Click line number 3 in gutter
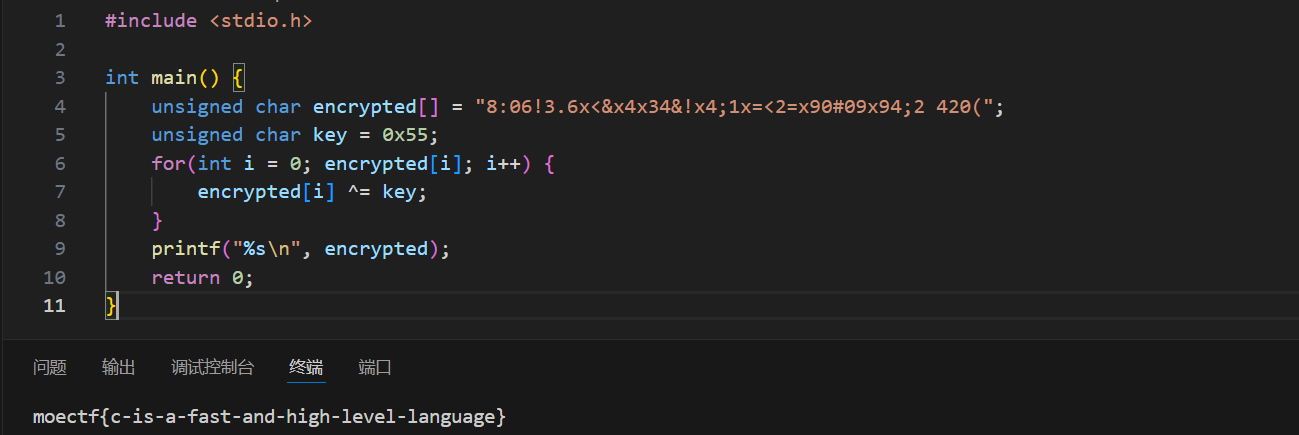 coord(60,77)
